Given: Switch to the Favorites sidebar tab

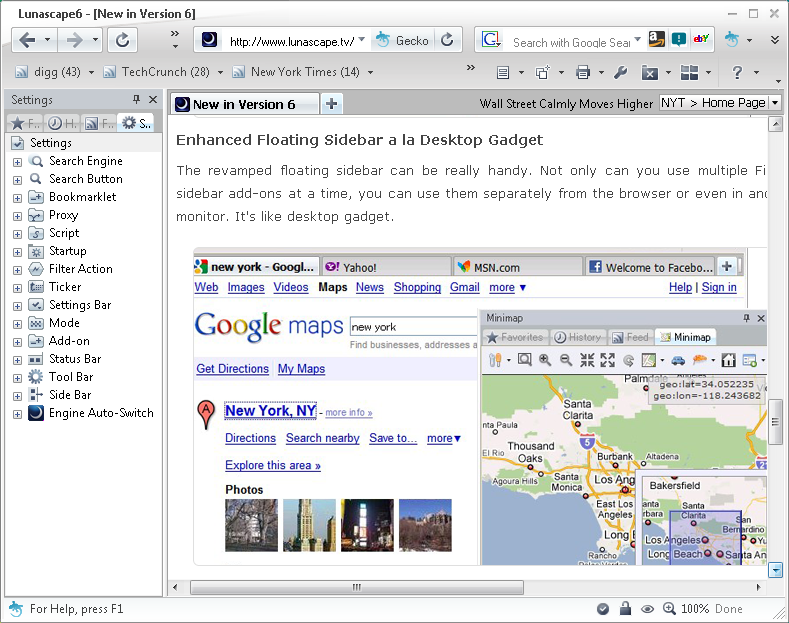Looking at the screenshot, I should coord(25,123).
